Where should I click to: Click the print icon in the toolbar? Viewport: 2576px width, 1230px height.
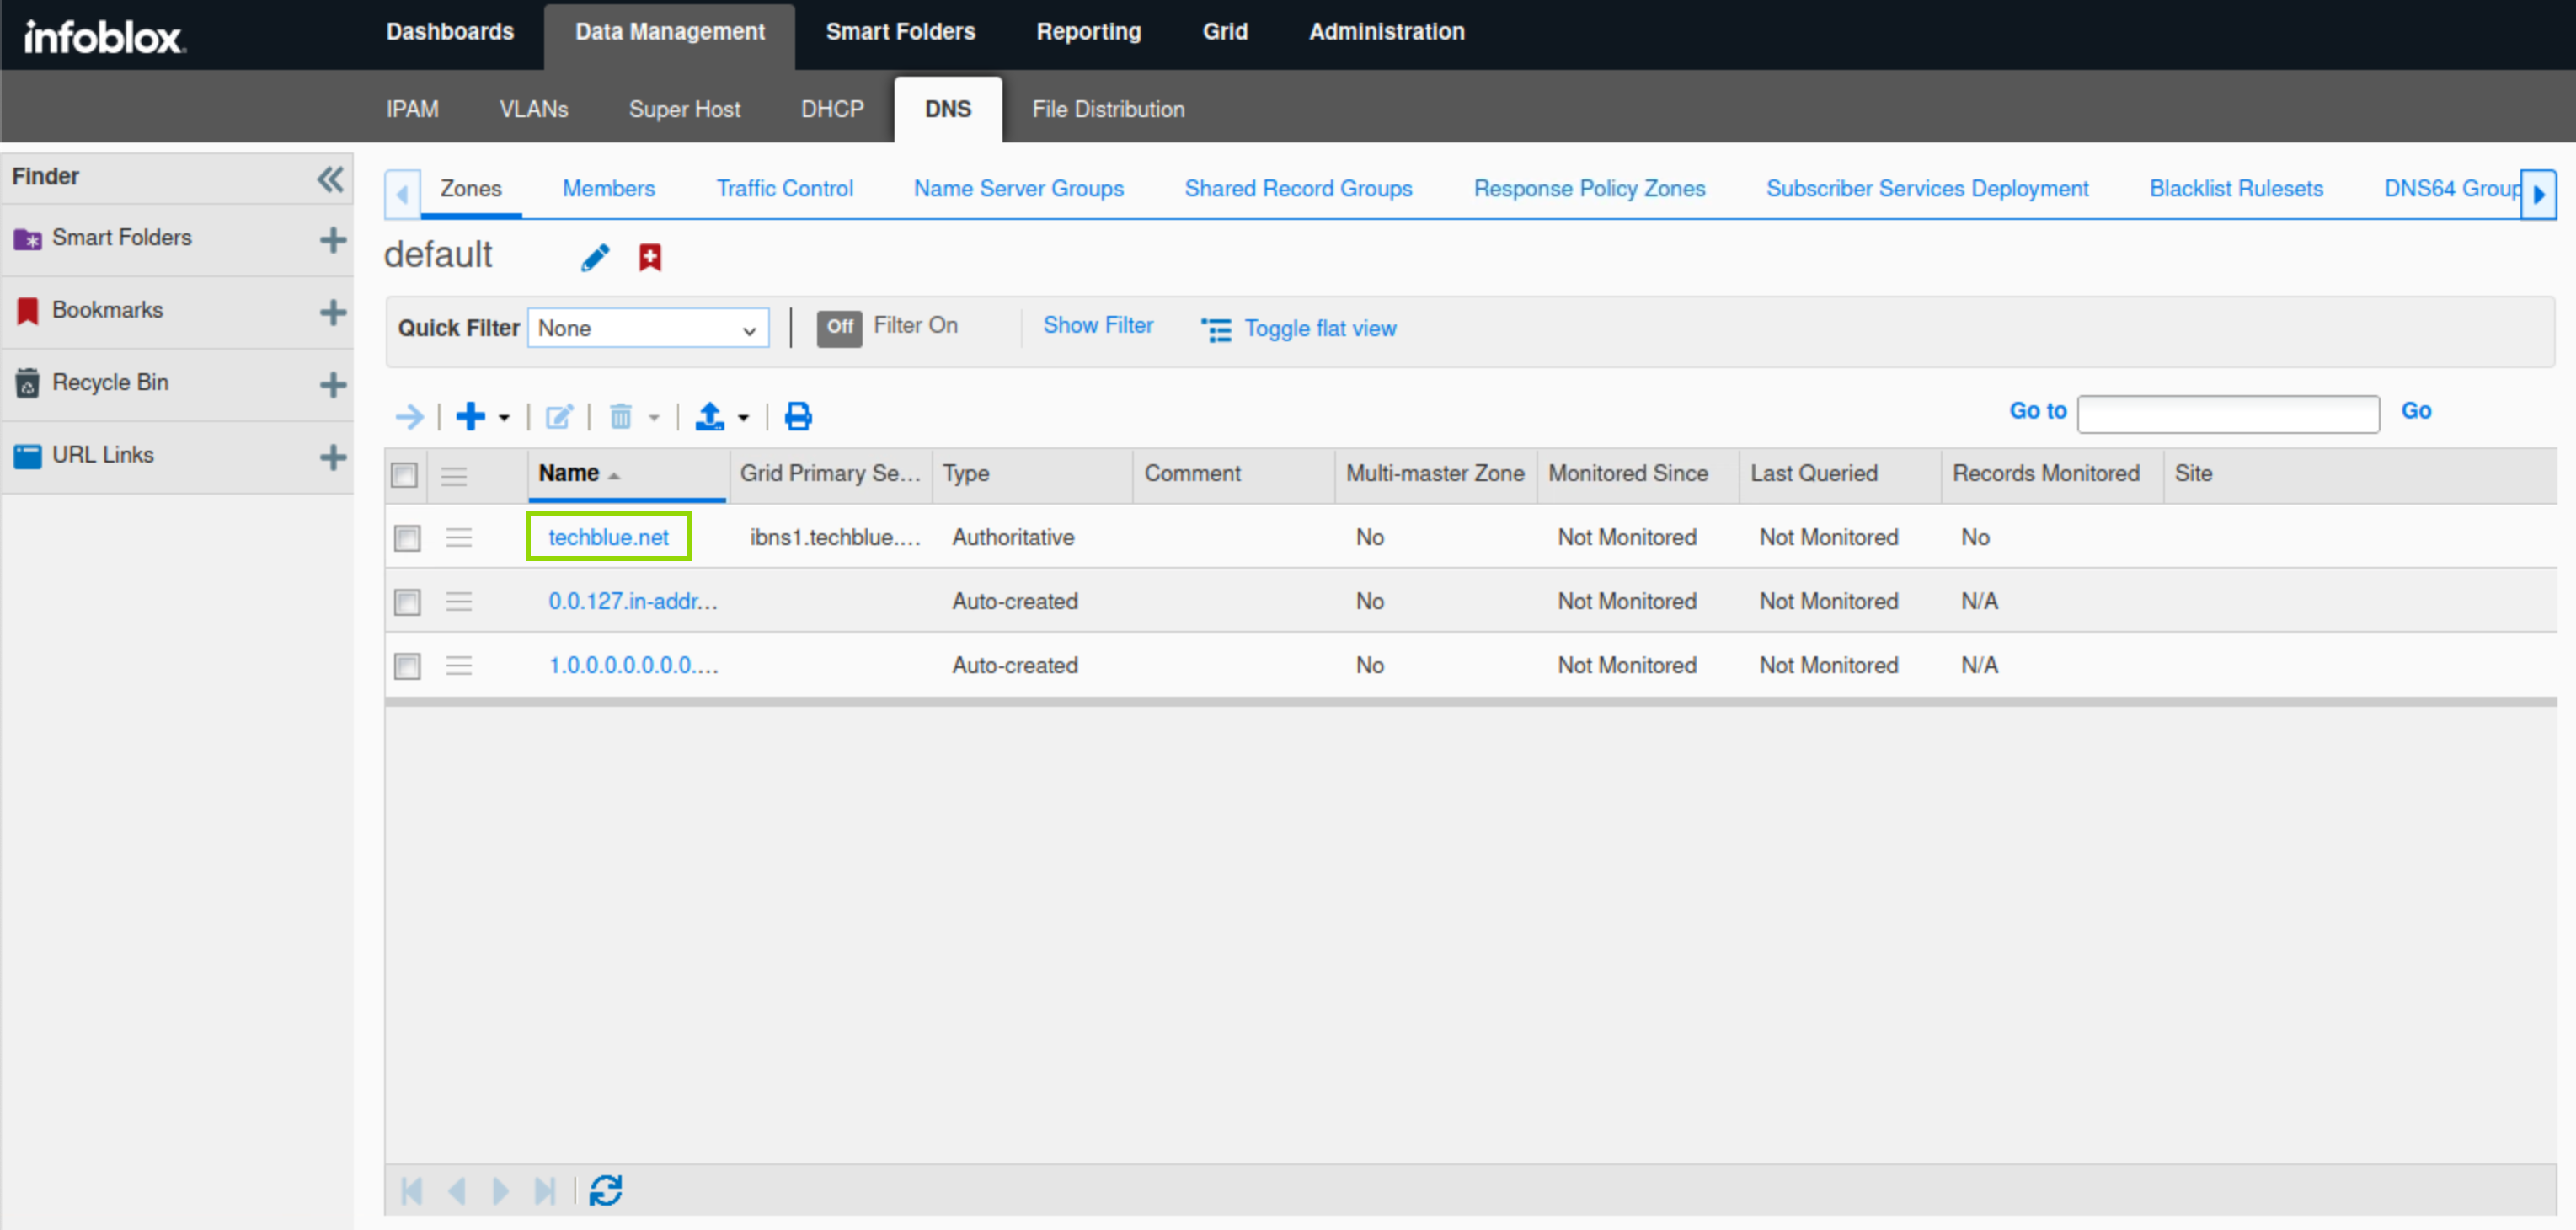point(797,416)
